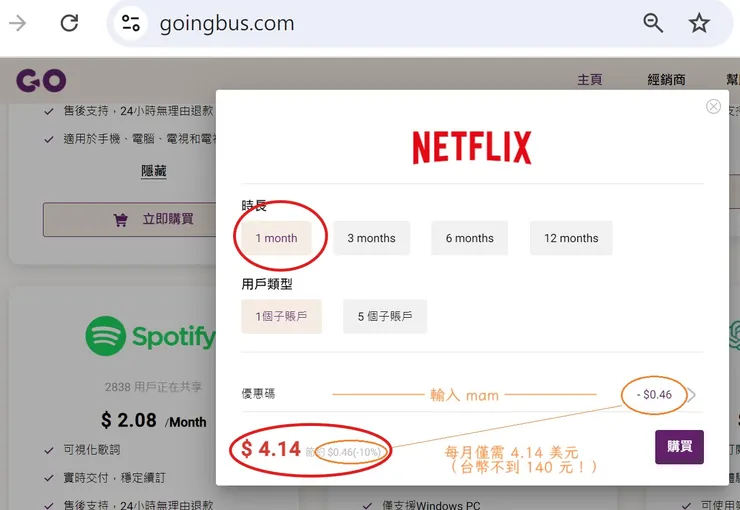This screenshot has width=740, height=510.
Task: Click the 2838 用戶正在共享 text
Action: pos(153,387)
